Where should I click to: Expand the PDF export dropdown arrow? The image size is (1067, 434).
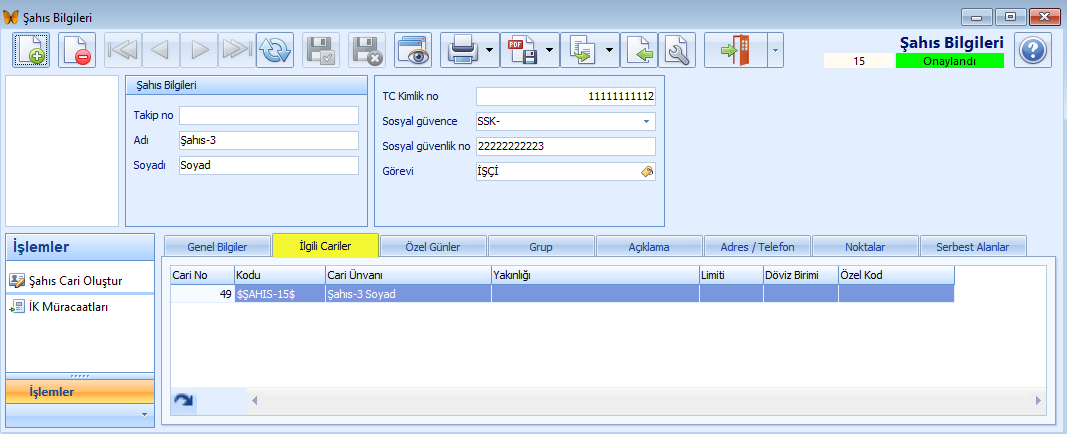tap(550, 50)
